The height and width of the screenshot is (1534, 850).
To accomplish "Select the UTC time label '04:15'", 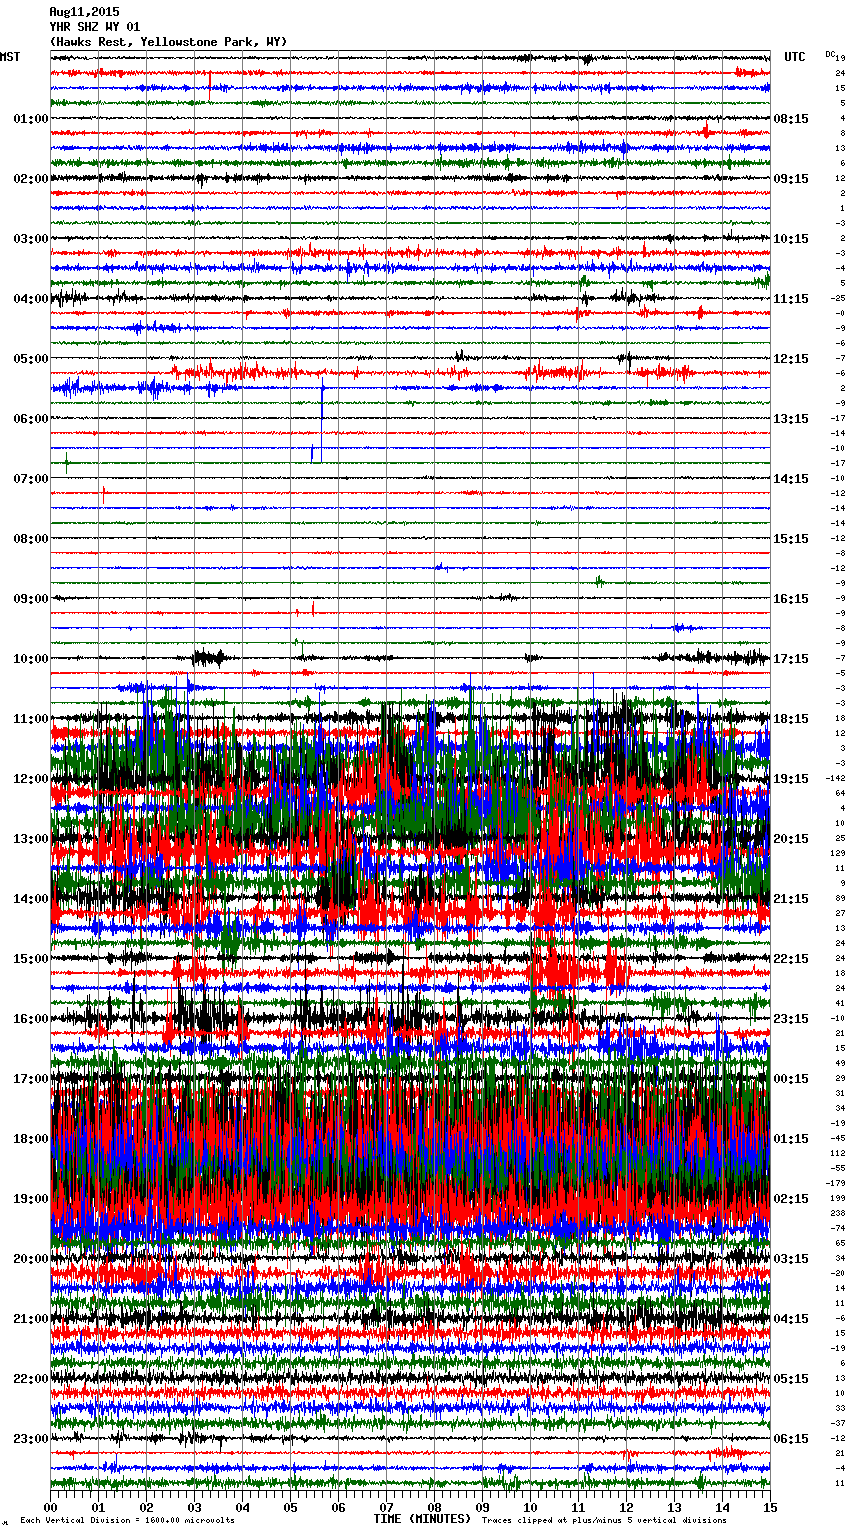I will pos(791,1319).
